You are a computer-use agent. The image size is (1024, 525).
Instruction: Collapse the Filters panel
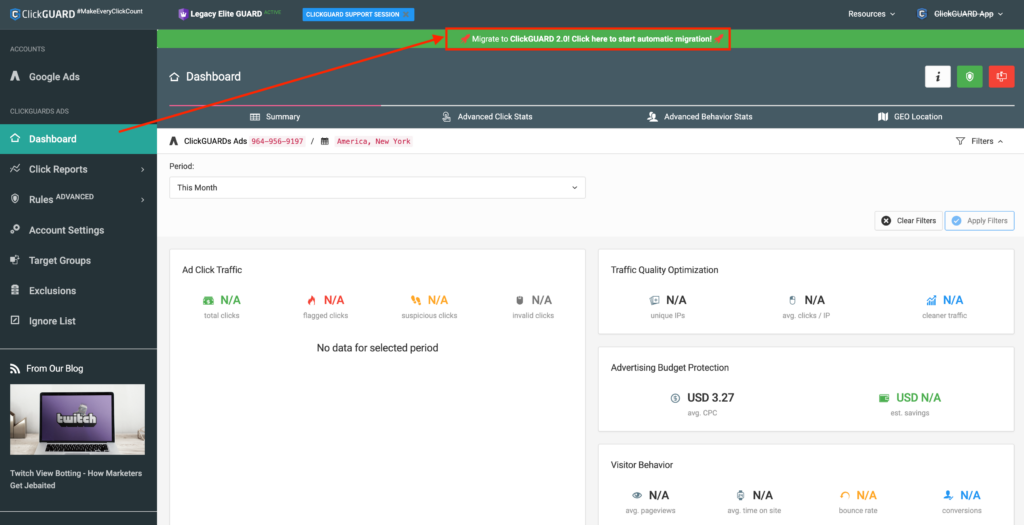pos(979,141)
